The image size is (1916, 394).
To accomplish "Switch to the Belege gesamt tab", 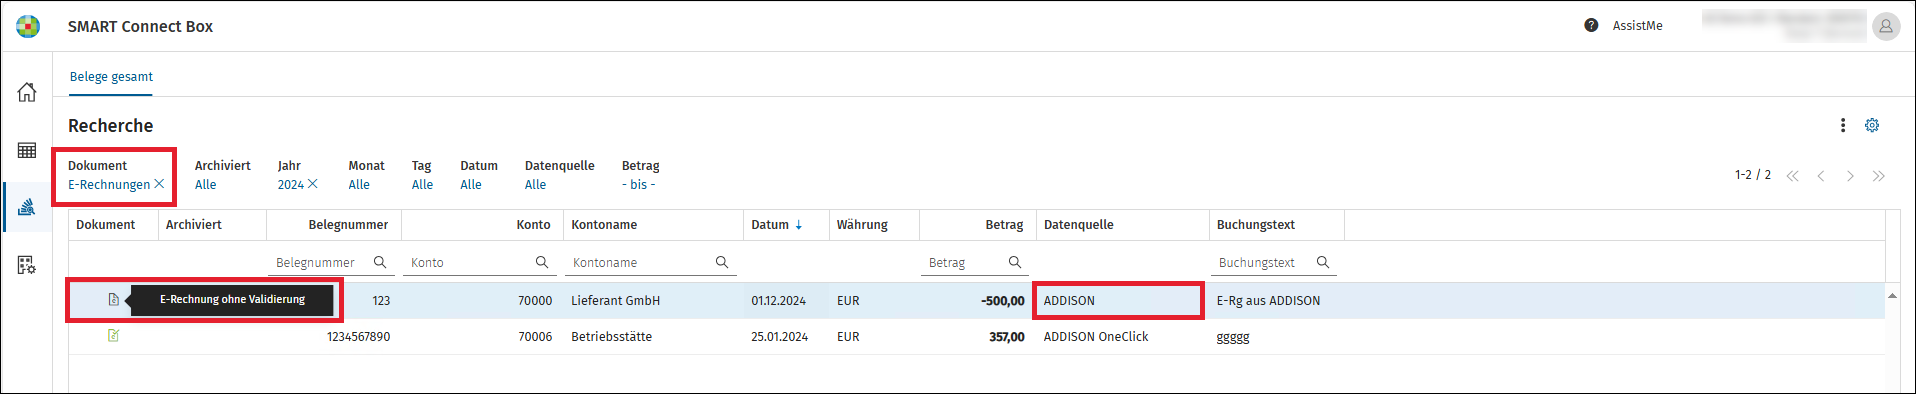I will [x=111, y=77].
